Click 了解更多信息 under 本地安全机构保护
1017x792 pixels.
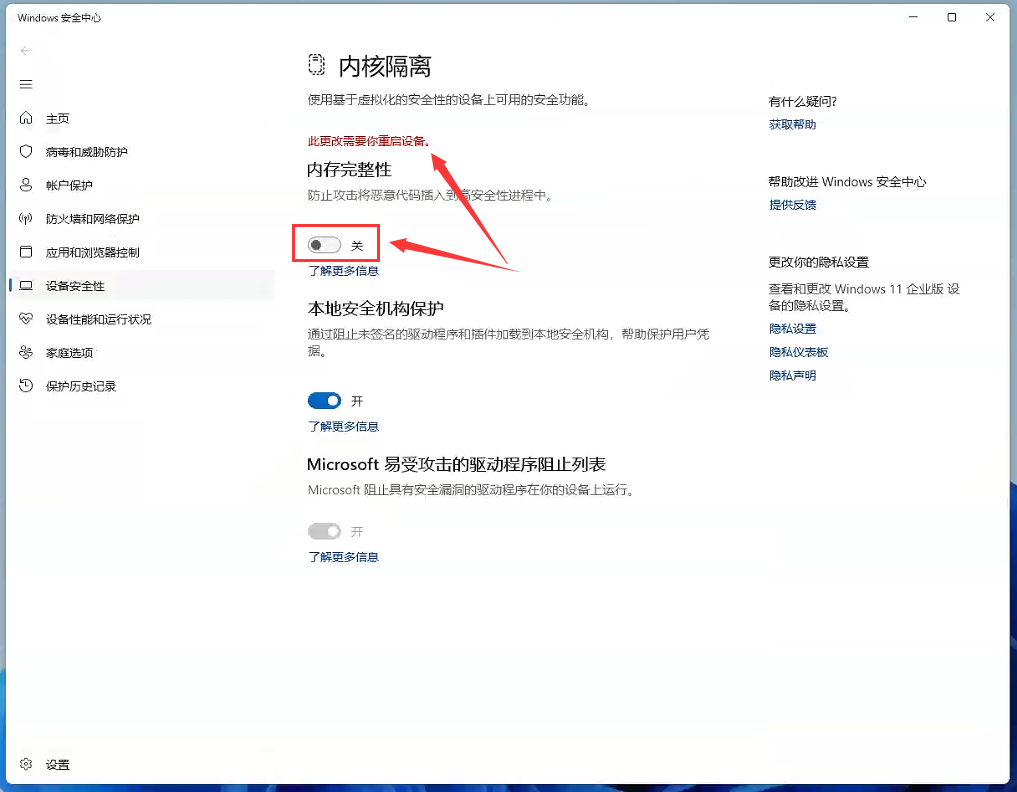(343, 426)
